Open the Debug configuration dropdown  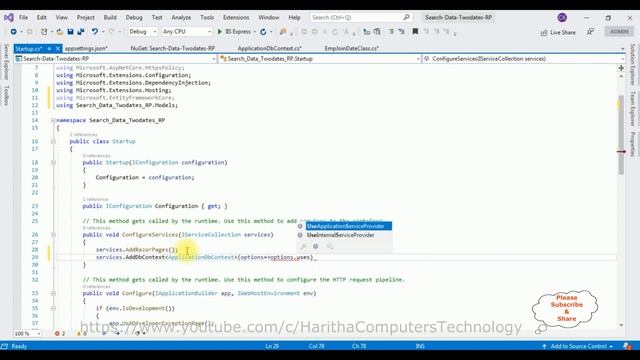tap(142, 31)
